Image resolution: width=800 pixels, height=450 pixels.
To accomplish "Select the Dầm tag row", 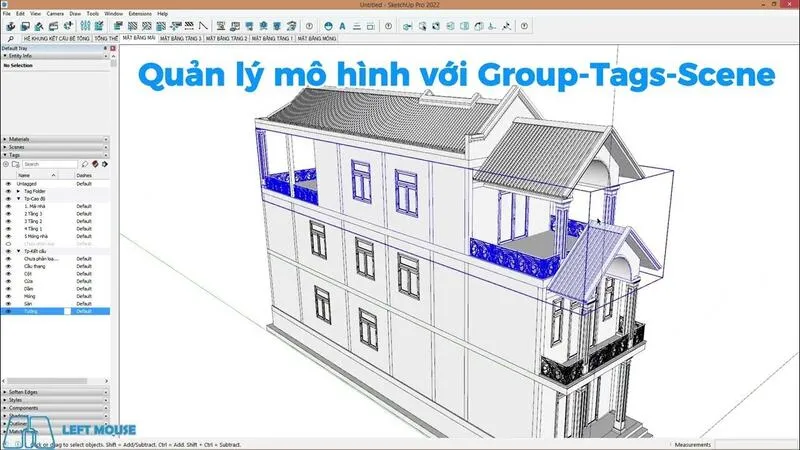I will coord(55,289).
